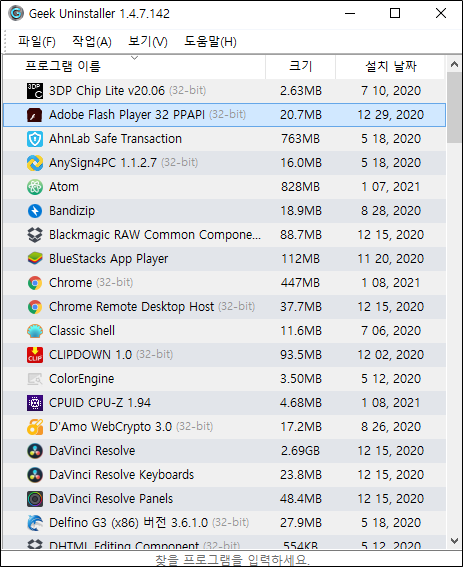Viewport: 463px width, 567px height.
Task: Click the Classic Shell icon
Action: (35, 331)
